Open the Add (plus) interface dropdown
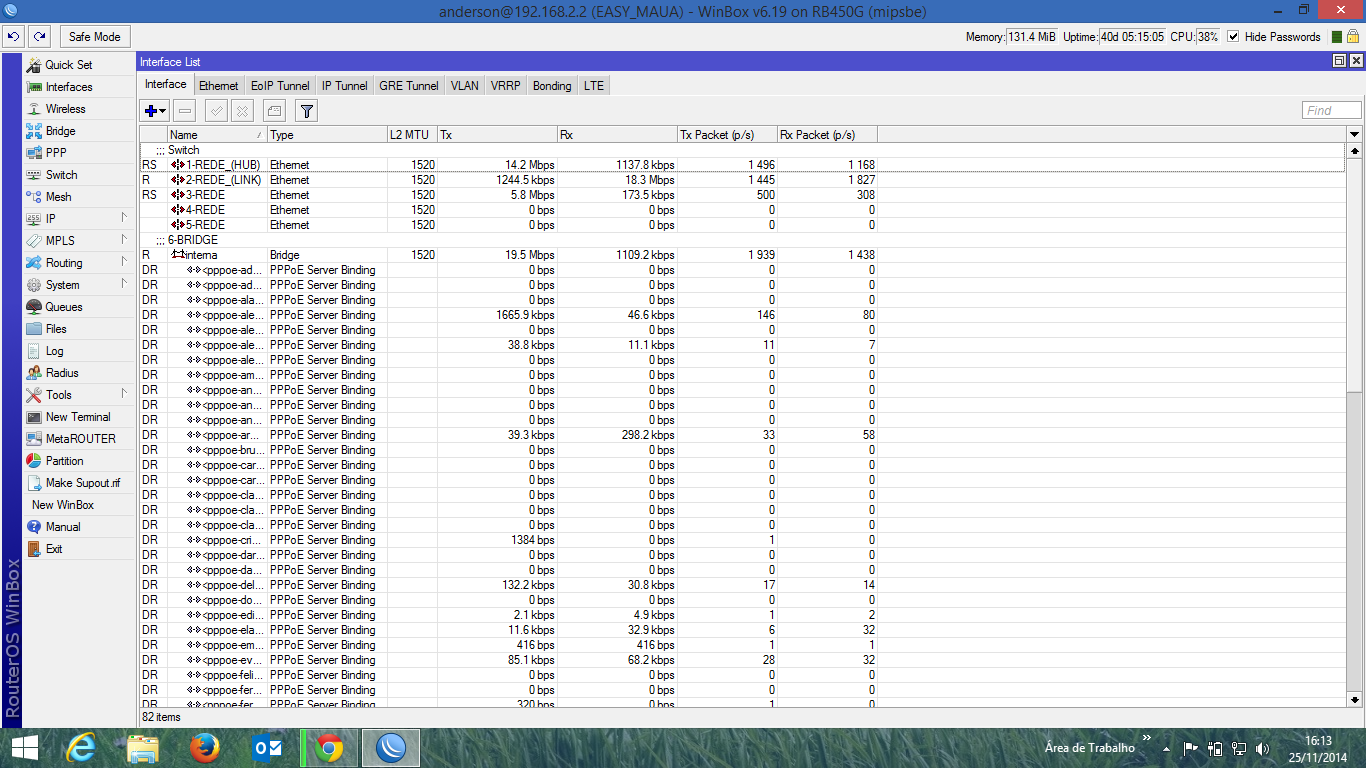The height and width of the screenshot is (768, 1366). pos(155,111)
